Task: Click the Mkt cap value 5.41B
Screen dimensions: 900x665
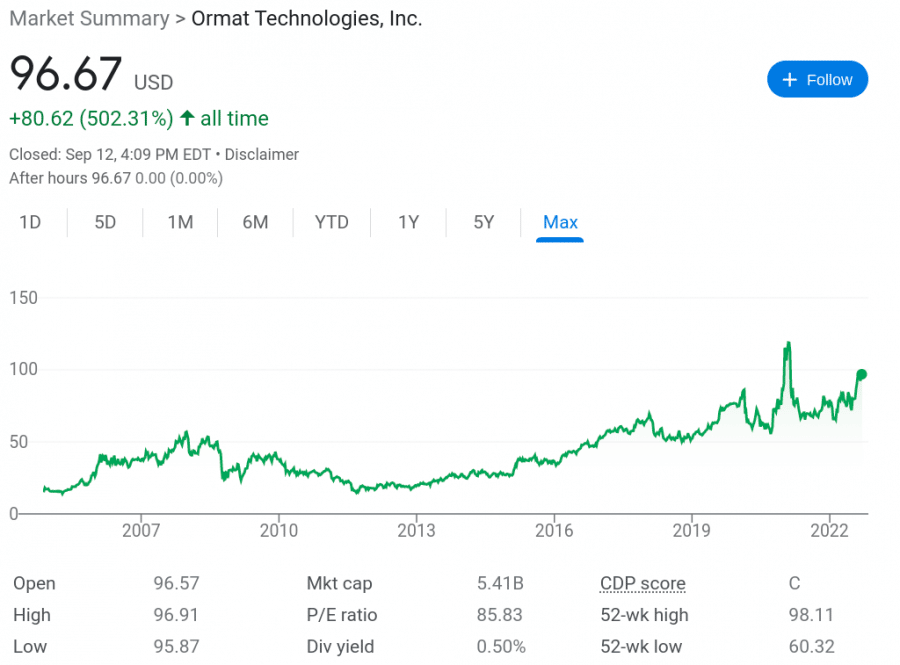Action: (499, 583)
